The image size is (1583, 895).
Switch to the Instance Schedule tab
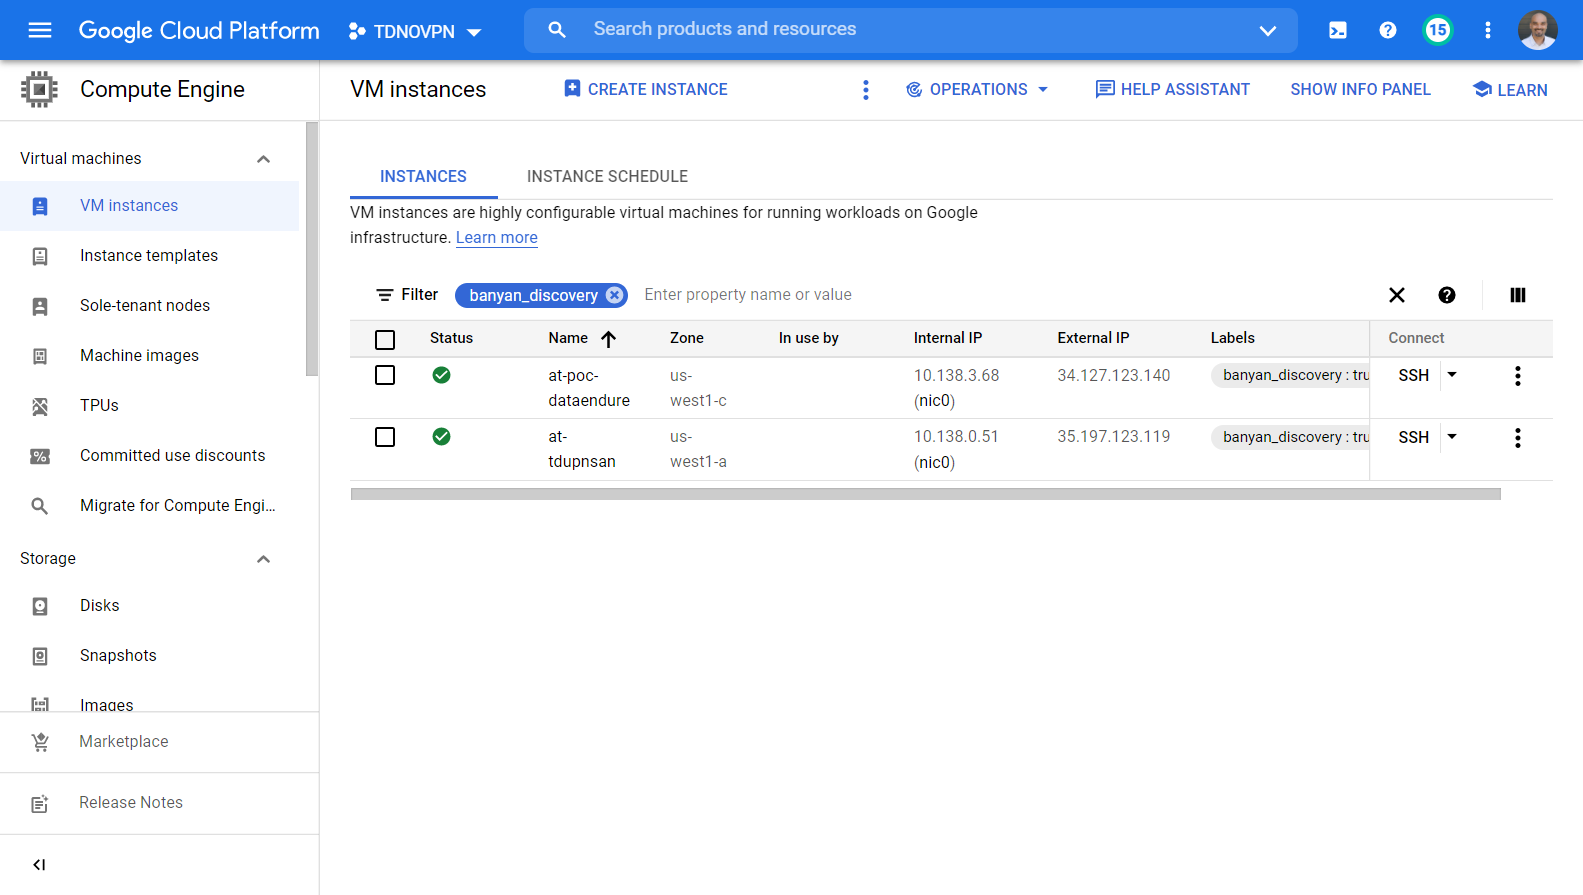pyautogui.click(x=607, y=176)
